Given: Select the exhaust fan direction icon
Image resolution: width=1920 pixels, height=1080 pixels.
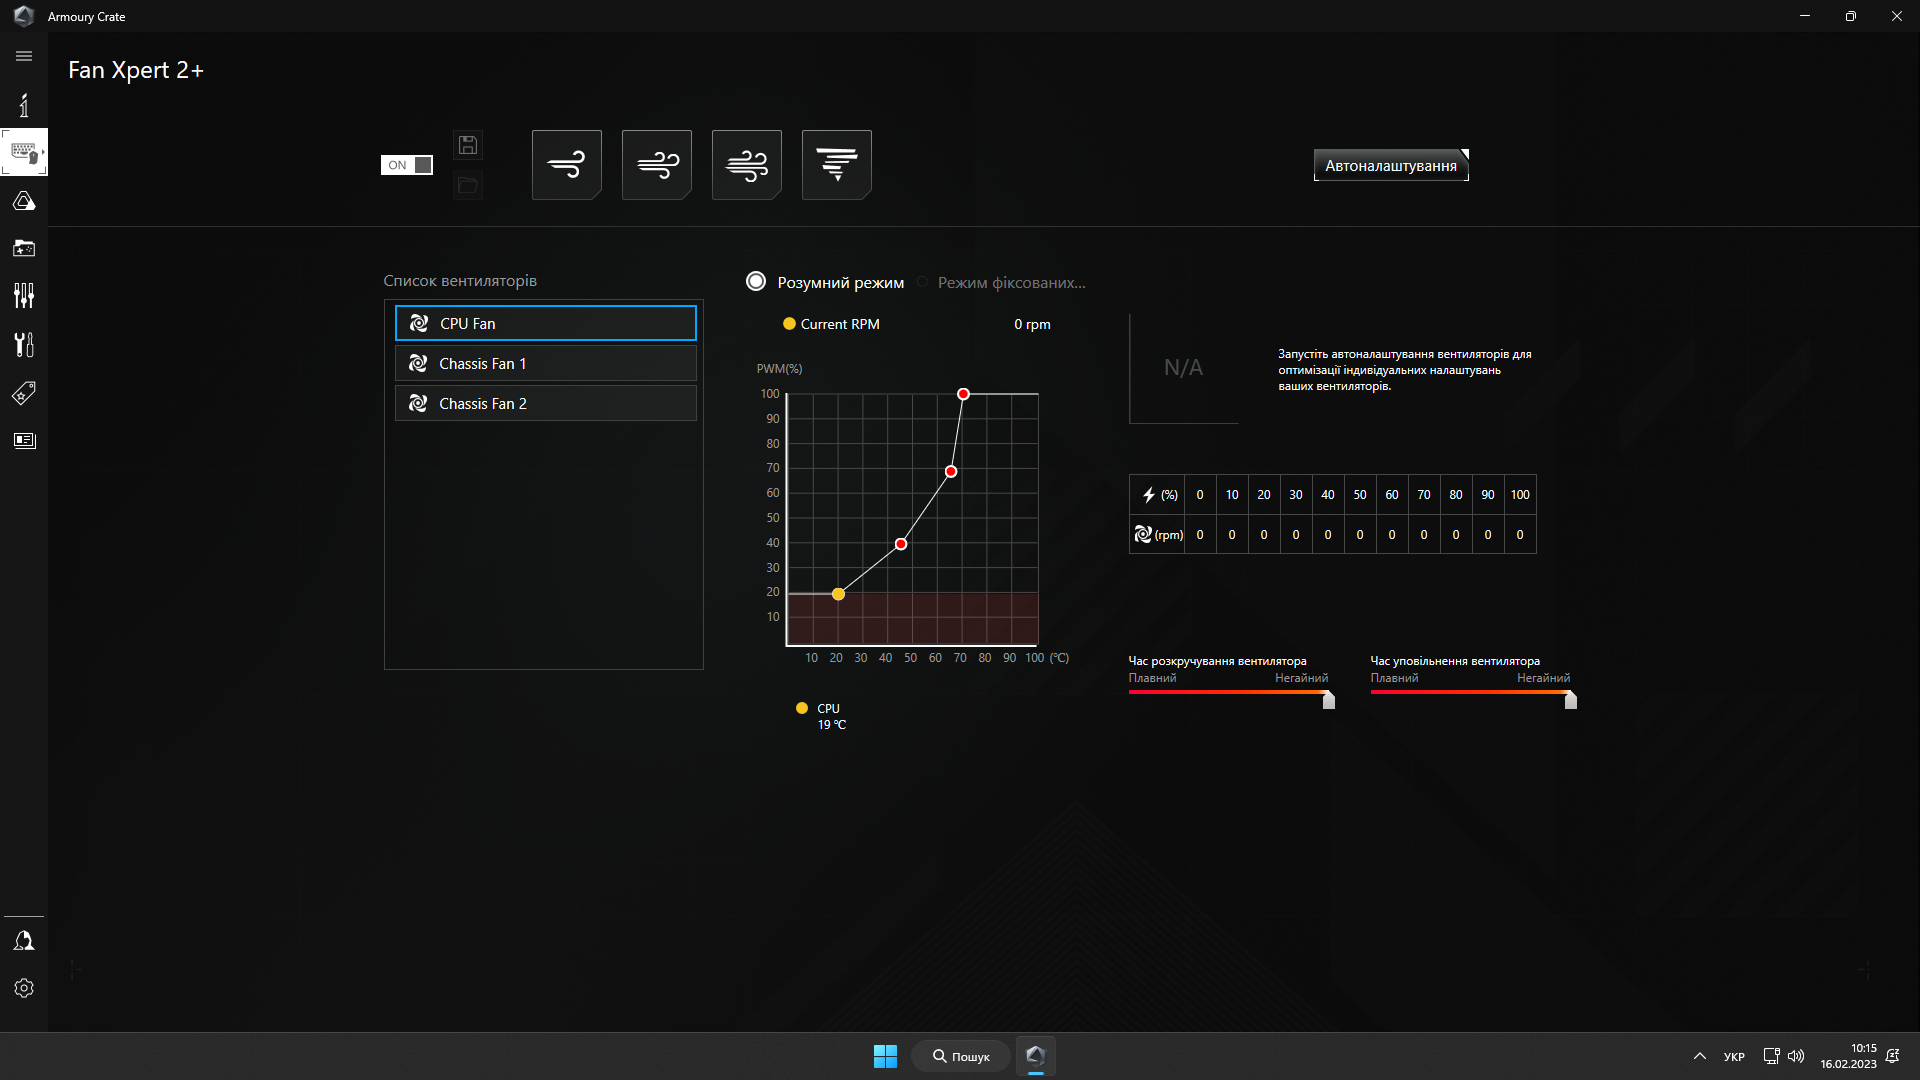Looking at the screenshot, I should pyautogui.click(x=836, y=164).
